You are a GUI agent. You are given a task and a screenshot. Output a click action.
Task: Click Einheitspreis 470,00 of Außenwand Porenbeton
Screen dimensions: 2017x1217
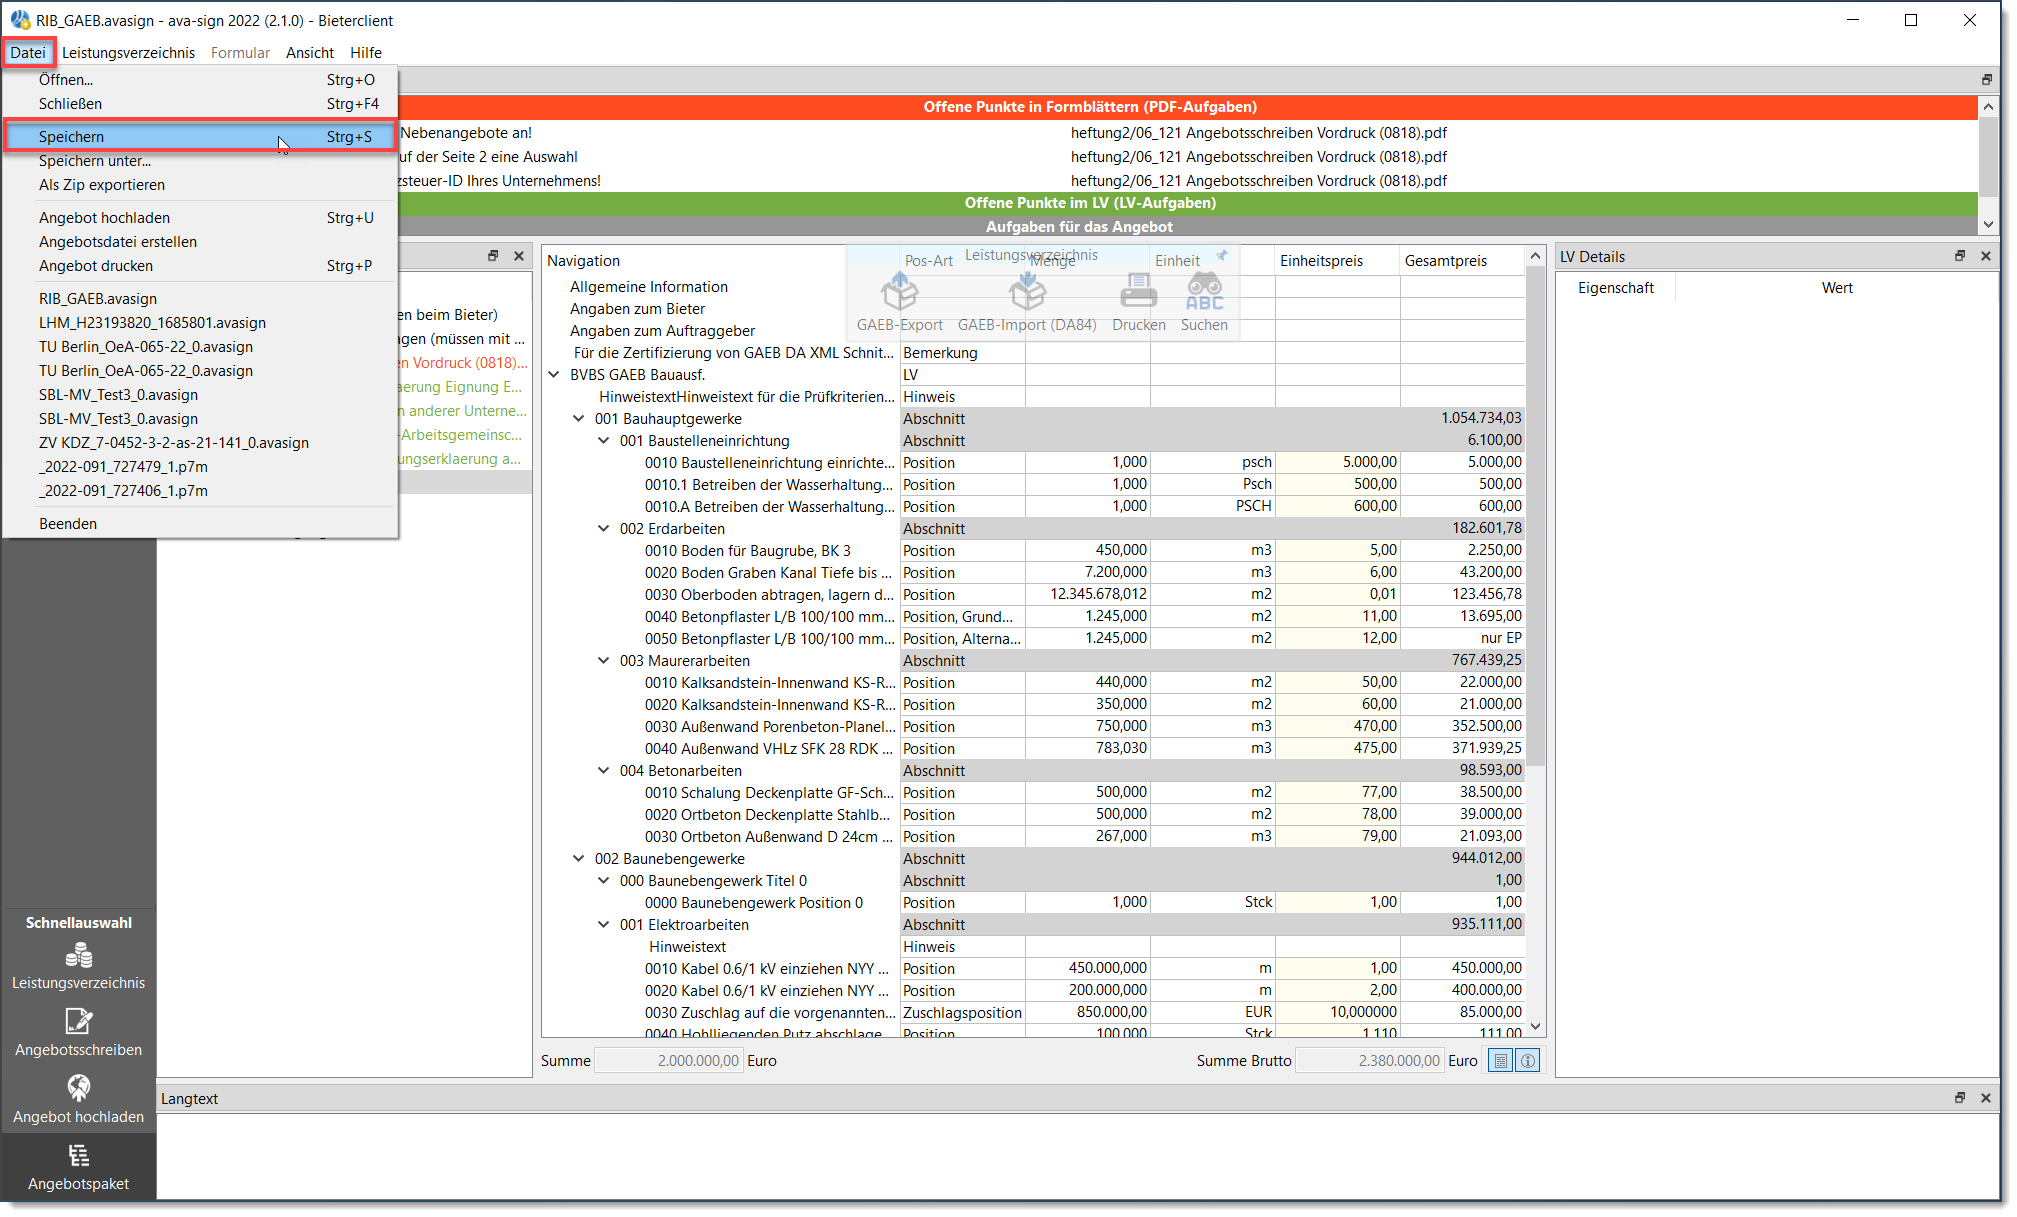point(1338,726)
